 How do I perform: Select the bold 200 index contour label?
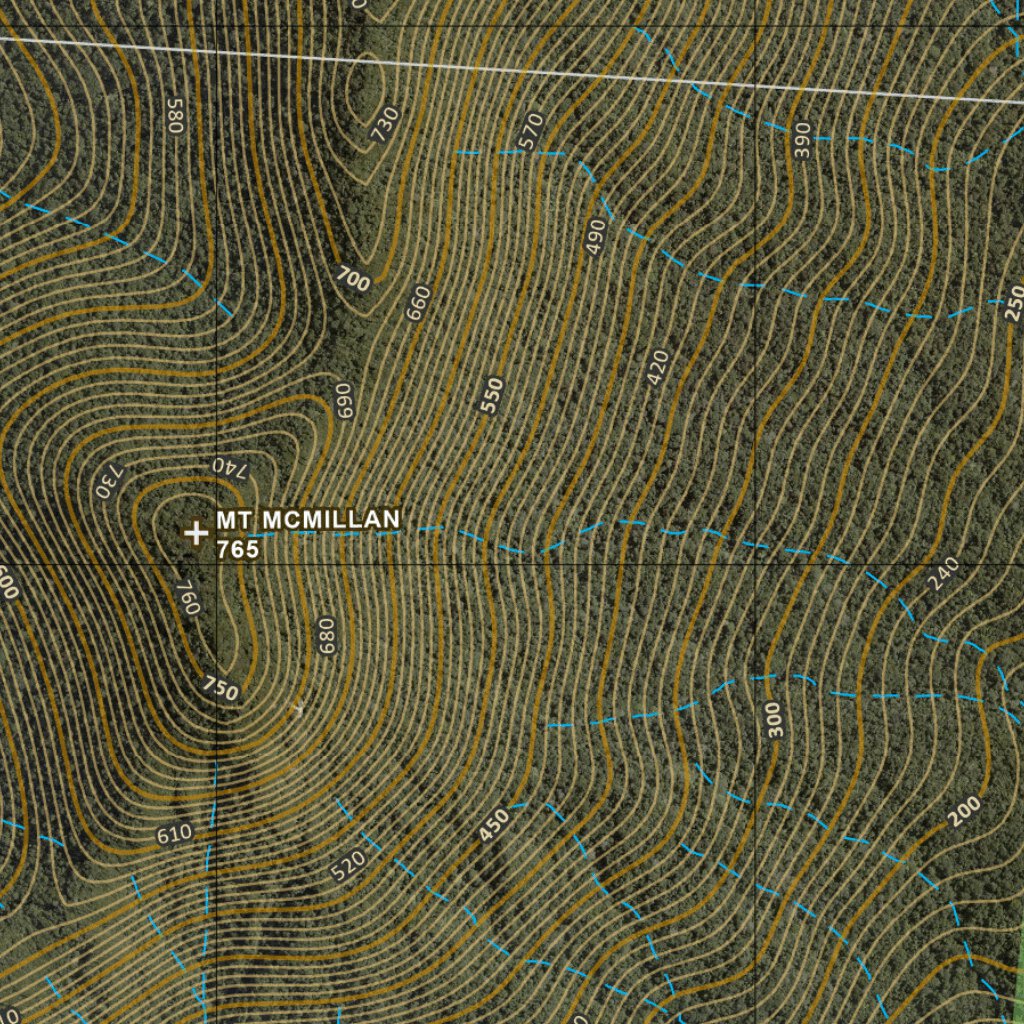965,812
